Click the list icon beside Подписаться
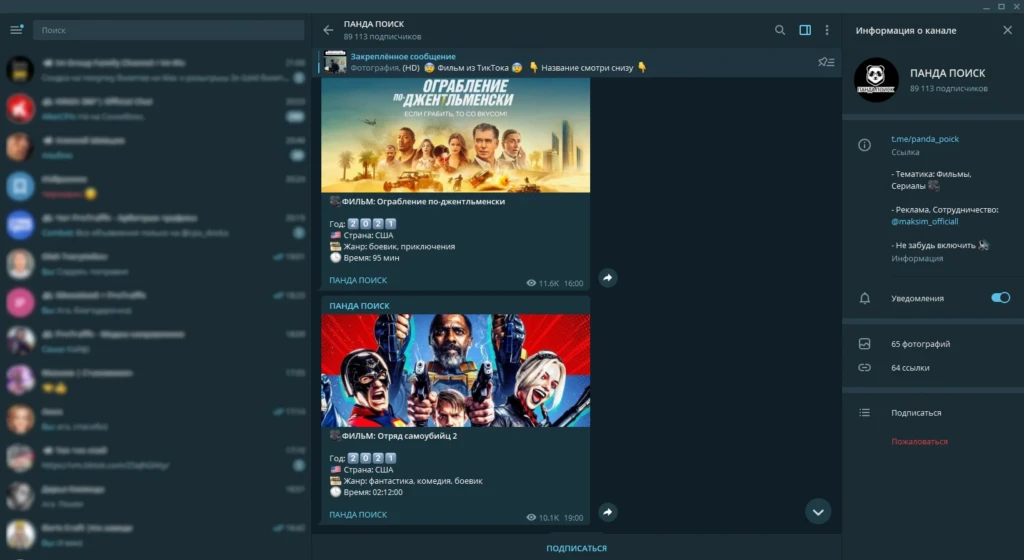 (864, 412)
